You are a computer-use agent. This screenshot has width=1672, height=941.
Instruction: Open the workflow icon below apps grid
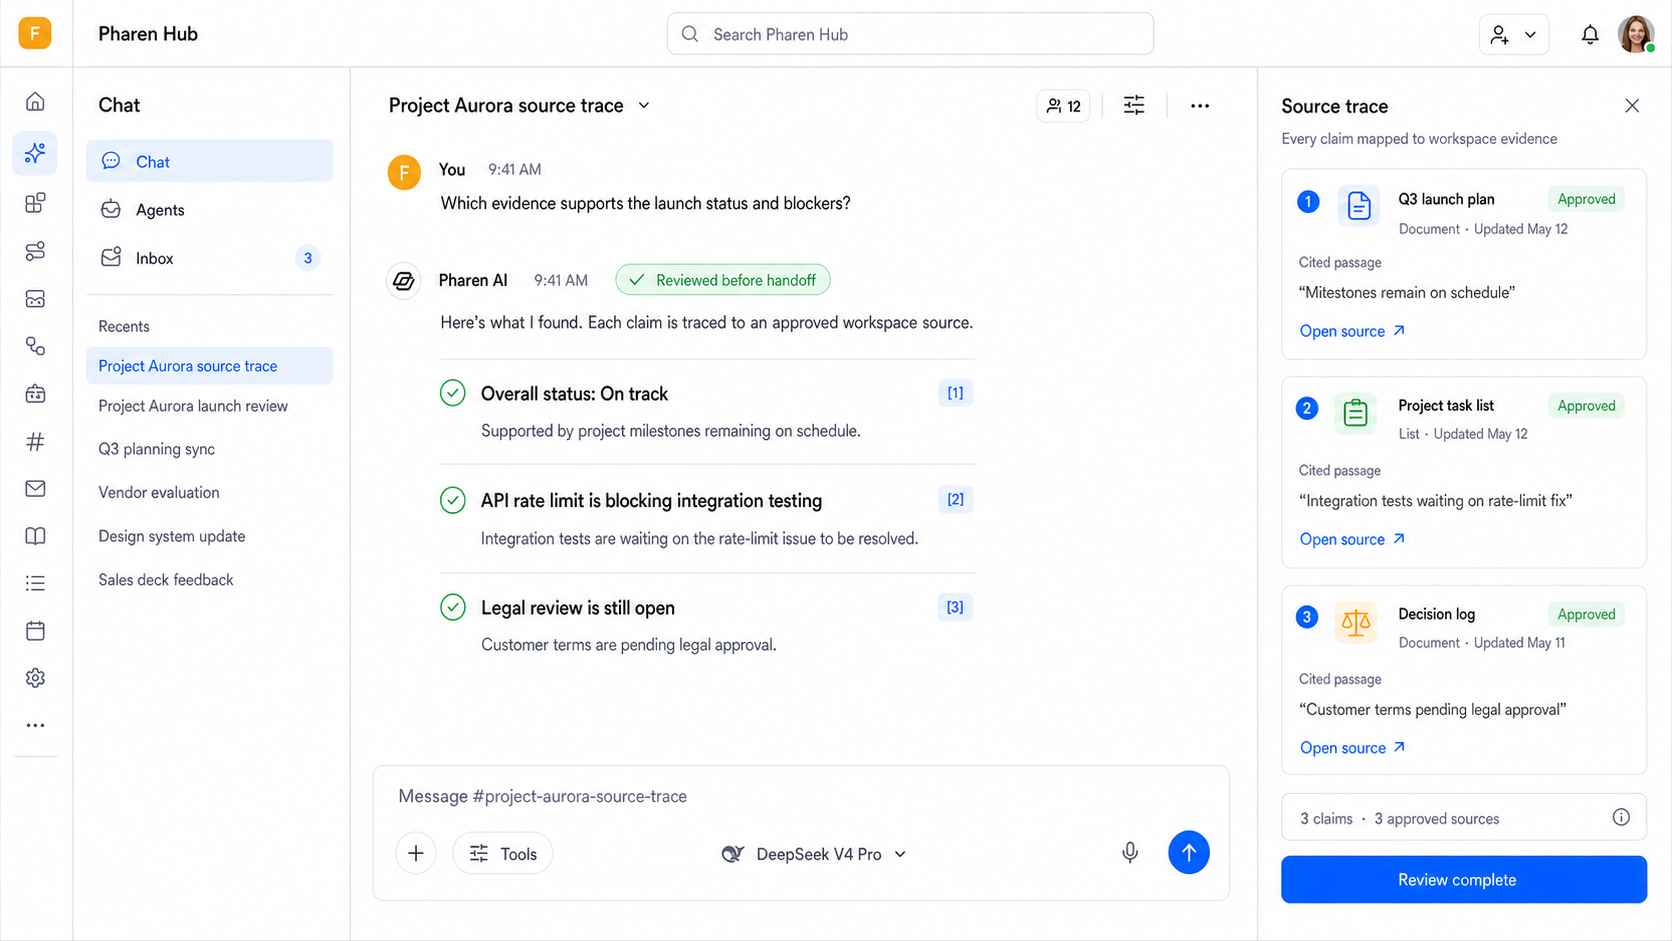tap(35, 251)
